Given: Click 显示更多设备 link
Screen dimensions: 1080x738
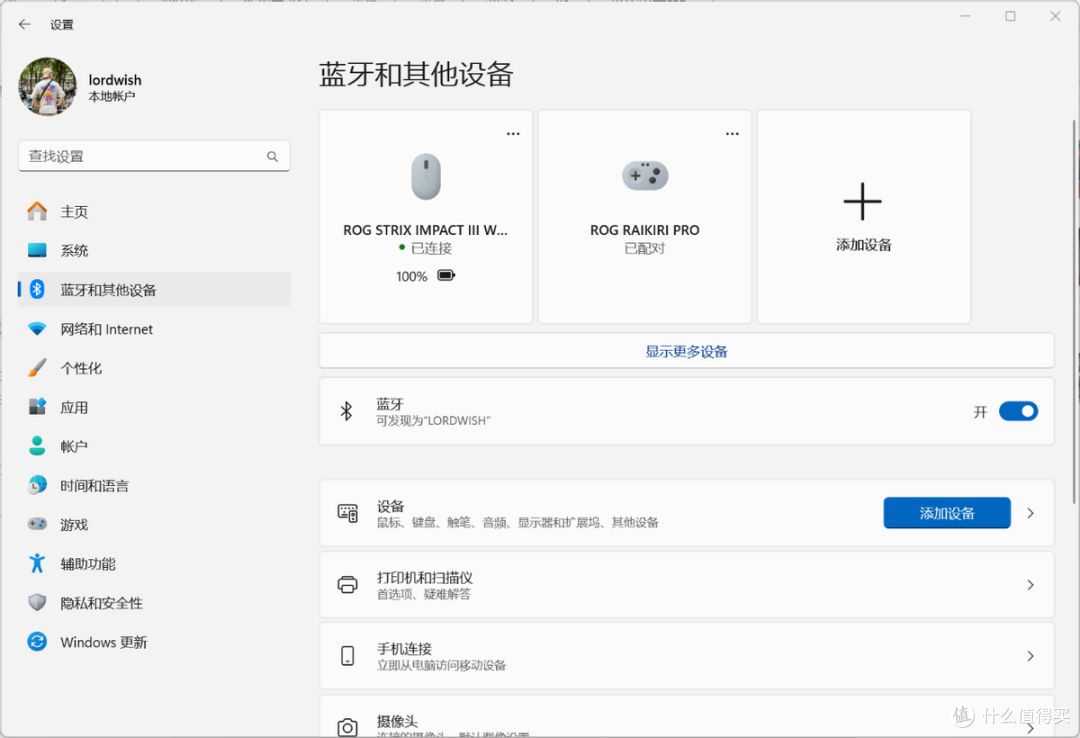Looking at the screenshot, I should [686, 351].
